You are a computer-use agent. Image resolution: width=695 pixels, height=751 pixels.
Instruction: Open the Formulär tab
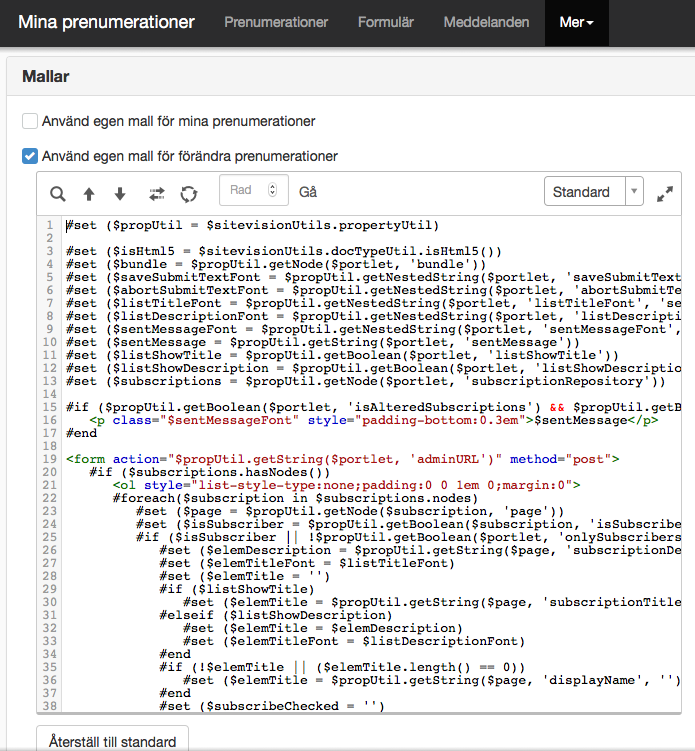(x=386, y=23)
